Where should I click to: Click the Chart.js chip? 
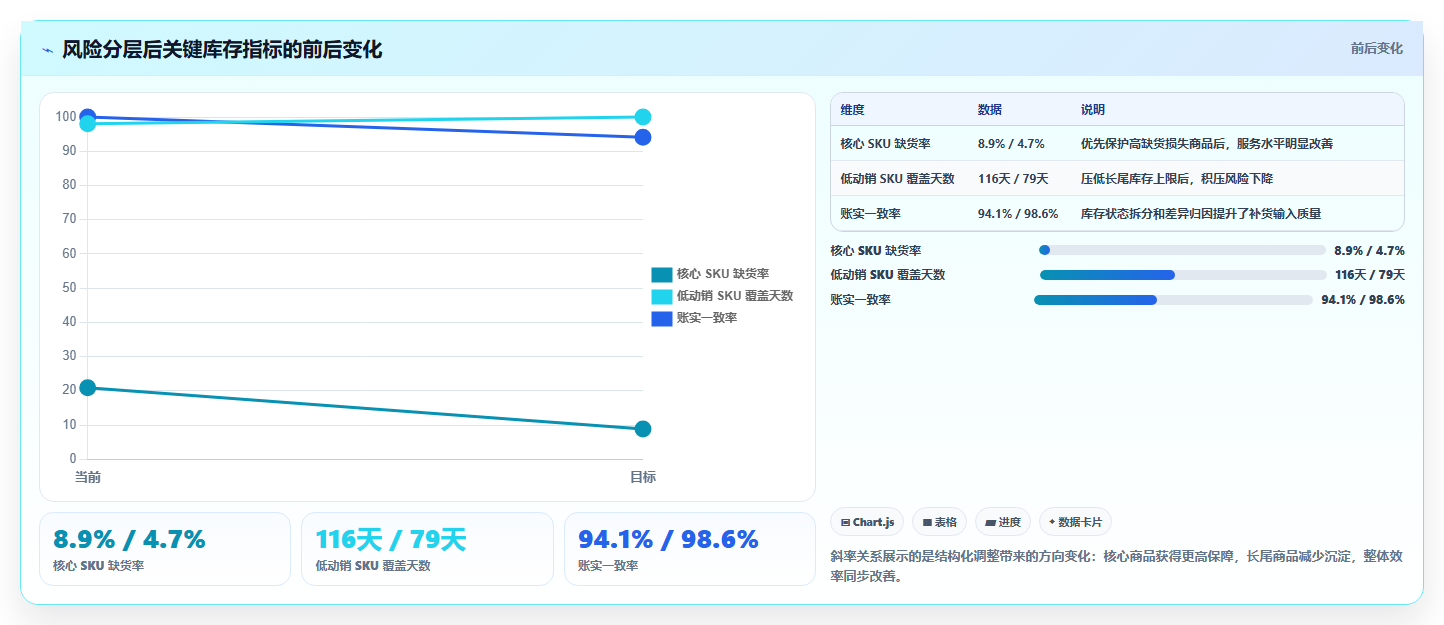[x=867, y=522]
